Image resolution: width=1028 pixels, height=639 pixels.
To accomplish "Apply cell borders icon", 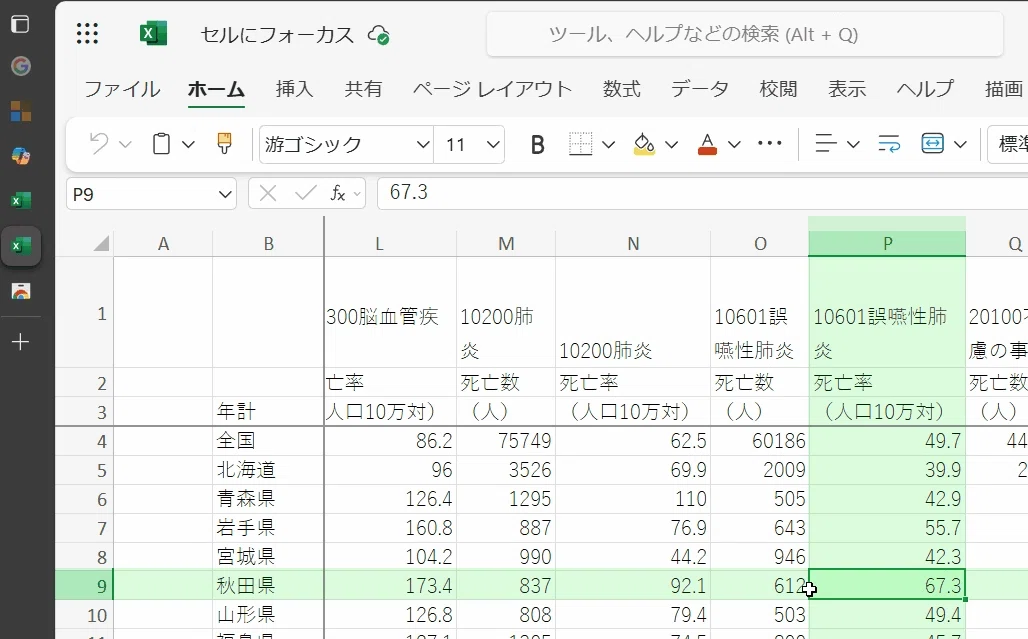I will click(x=580, y=144).
